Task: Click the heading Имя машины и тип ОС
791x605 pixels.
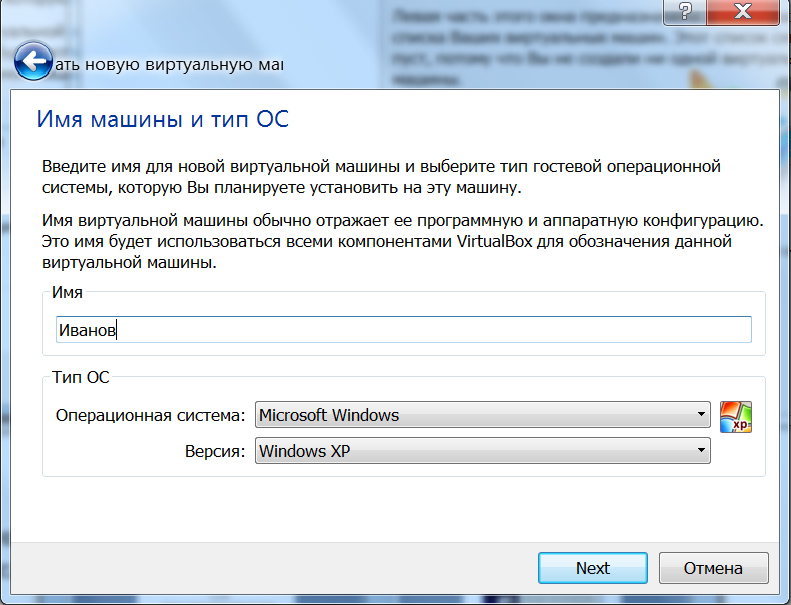Action: click(x=162, y=120)
